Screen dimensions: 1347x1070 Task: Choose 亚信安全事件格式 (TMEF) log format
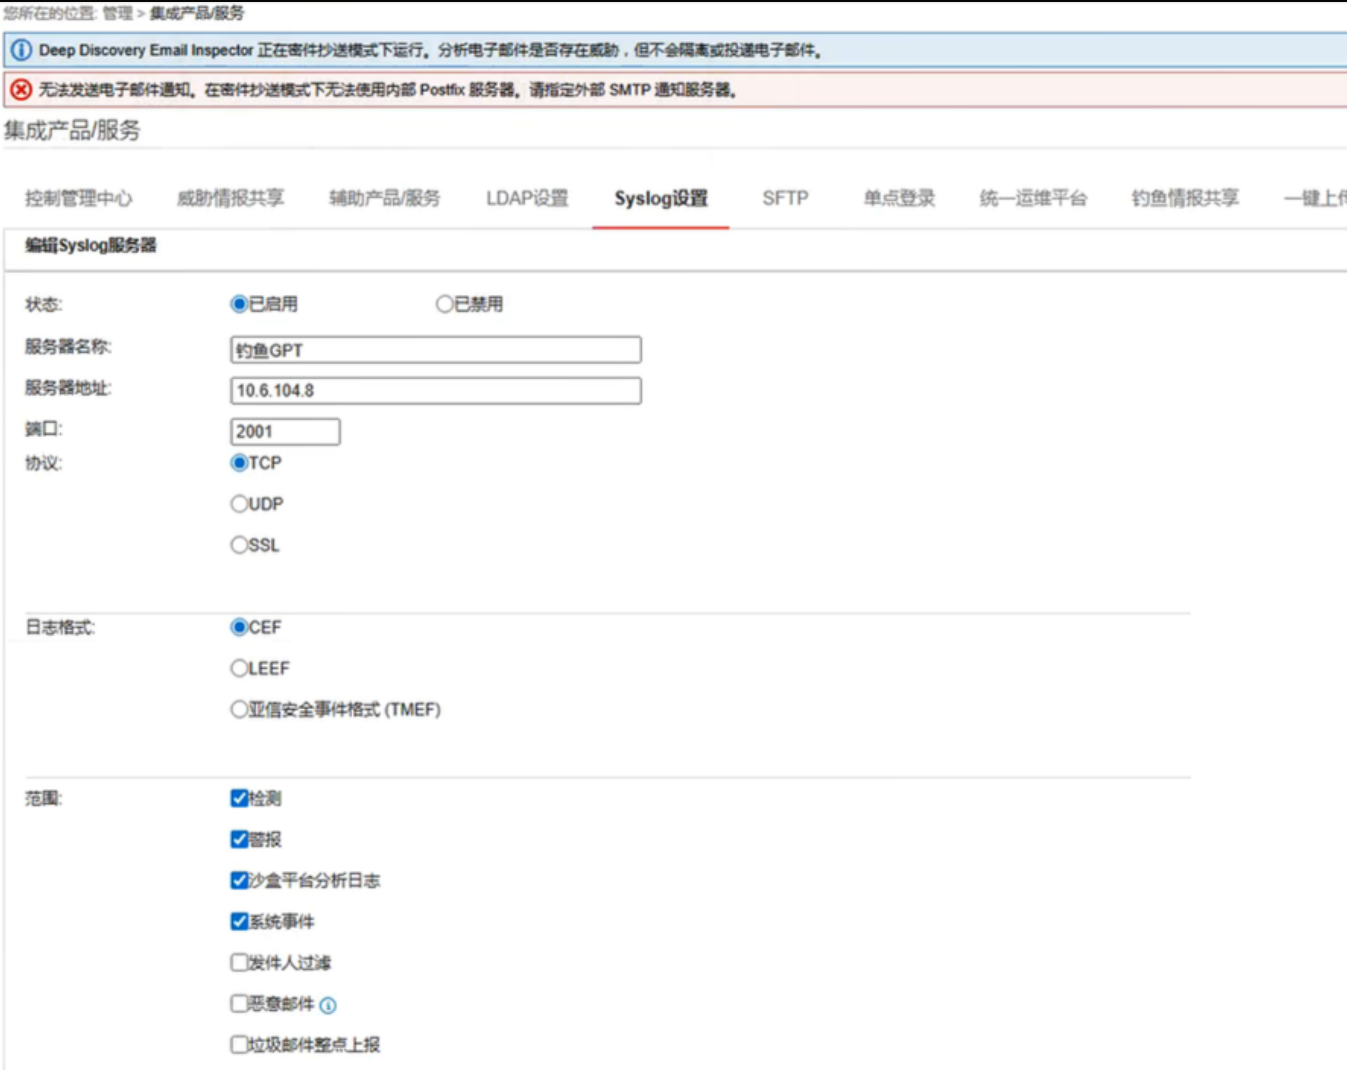tap(239, 709)
